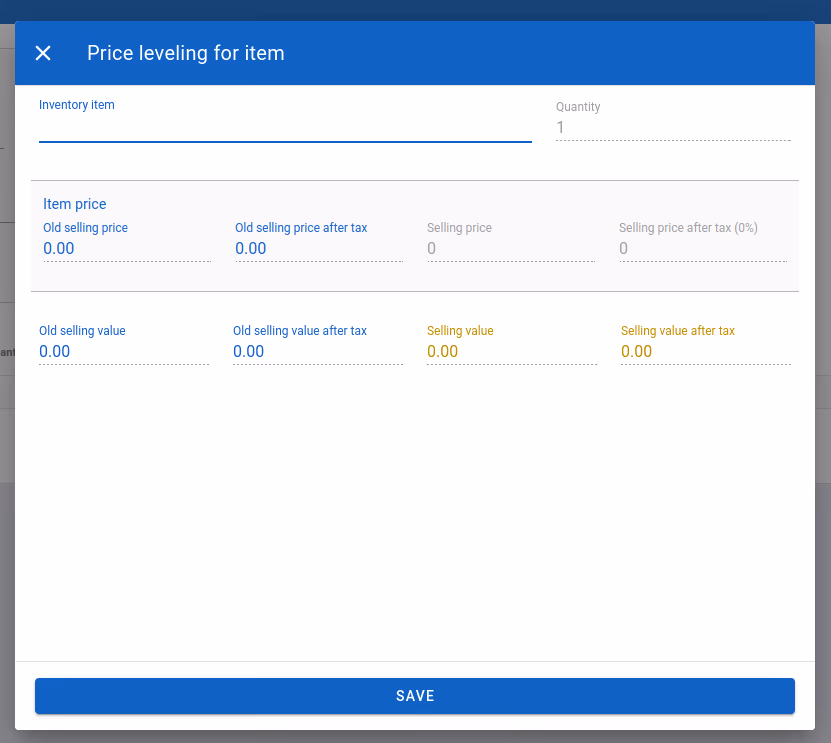Click the Save button
Viewport: 831px width, 743px height.
click(x=415, y=696)
